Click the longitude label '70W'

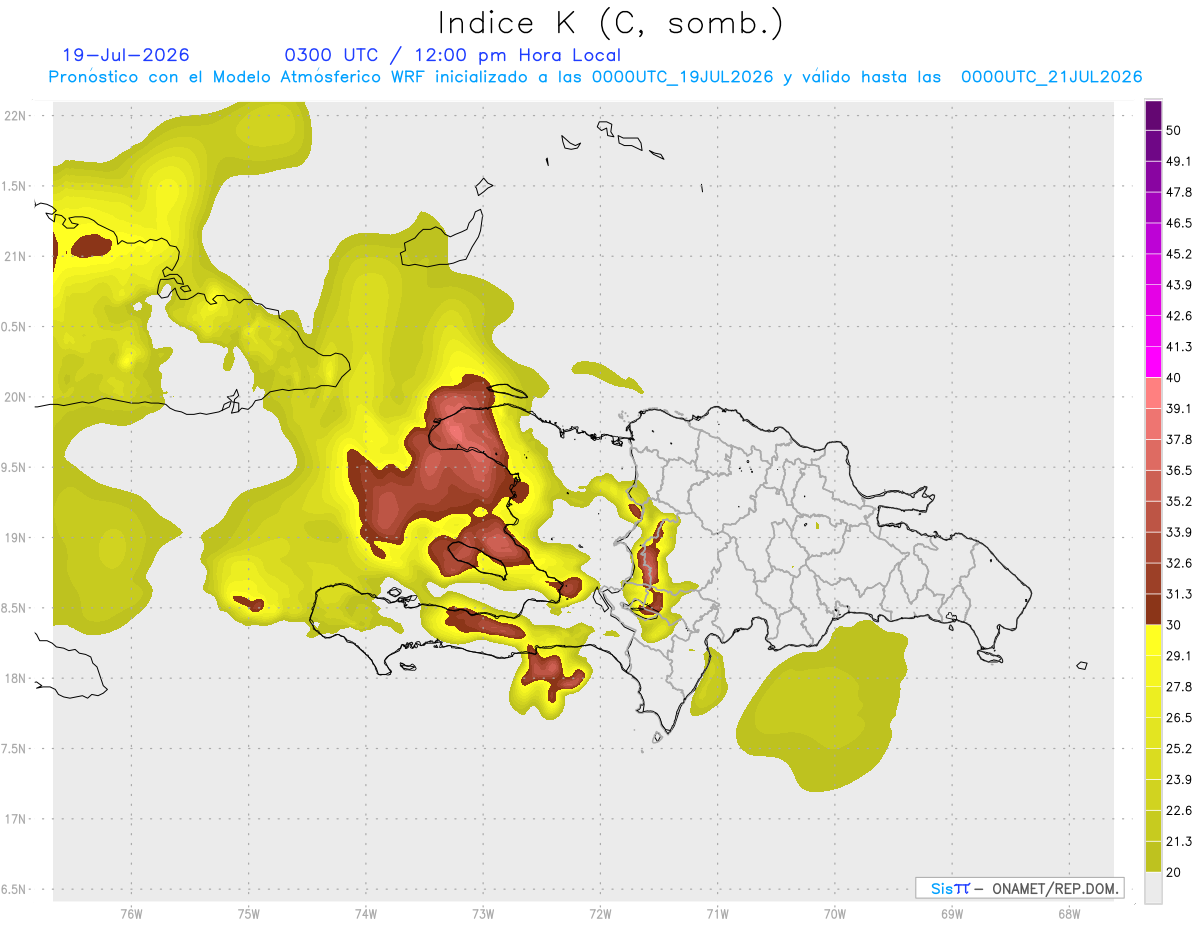(x=834, y=914)
